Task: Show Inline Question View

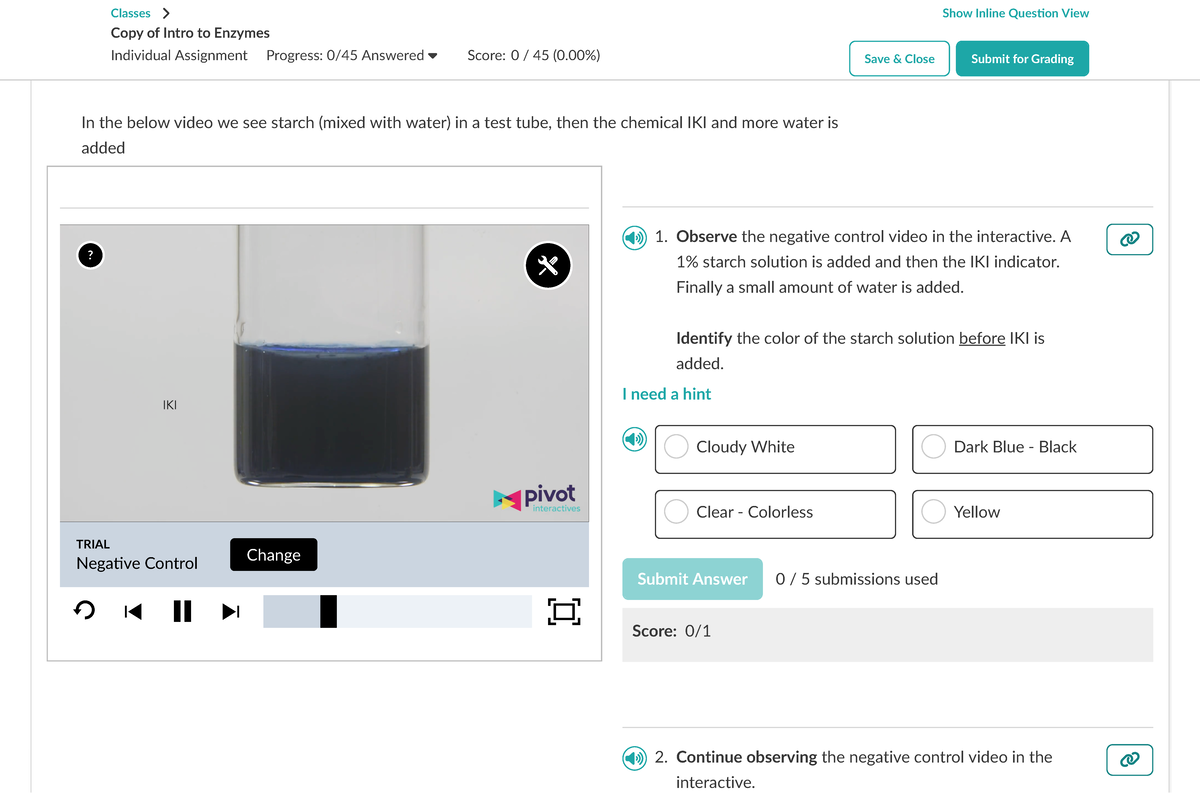Action: [1015, 13]
